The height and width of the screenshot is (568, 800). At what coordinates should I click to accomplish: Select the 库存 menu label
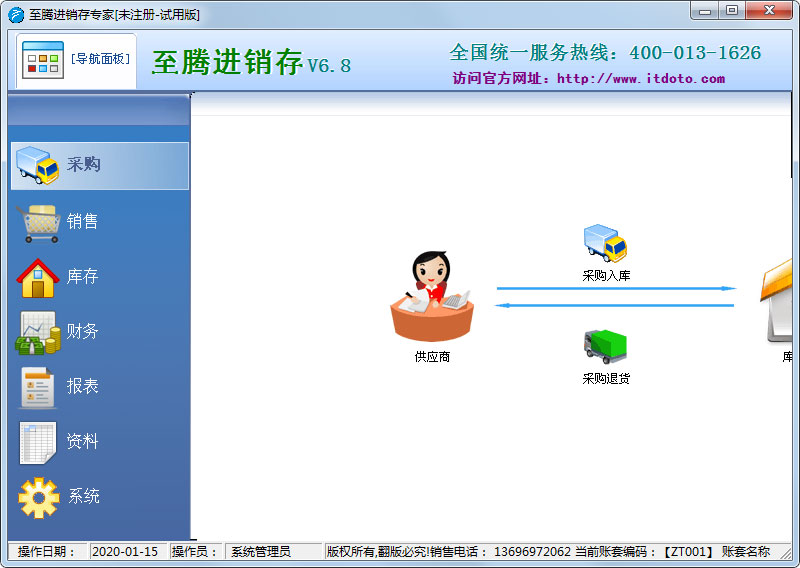[82, 276]
